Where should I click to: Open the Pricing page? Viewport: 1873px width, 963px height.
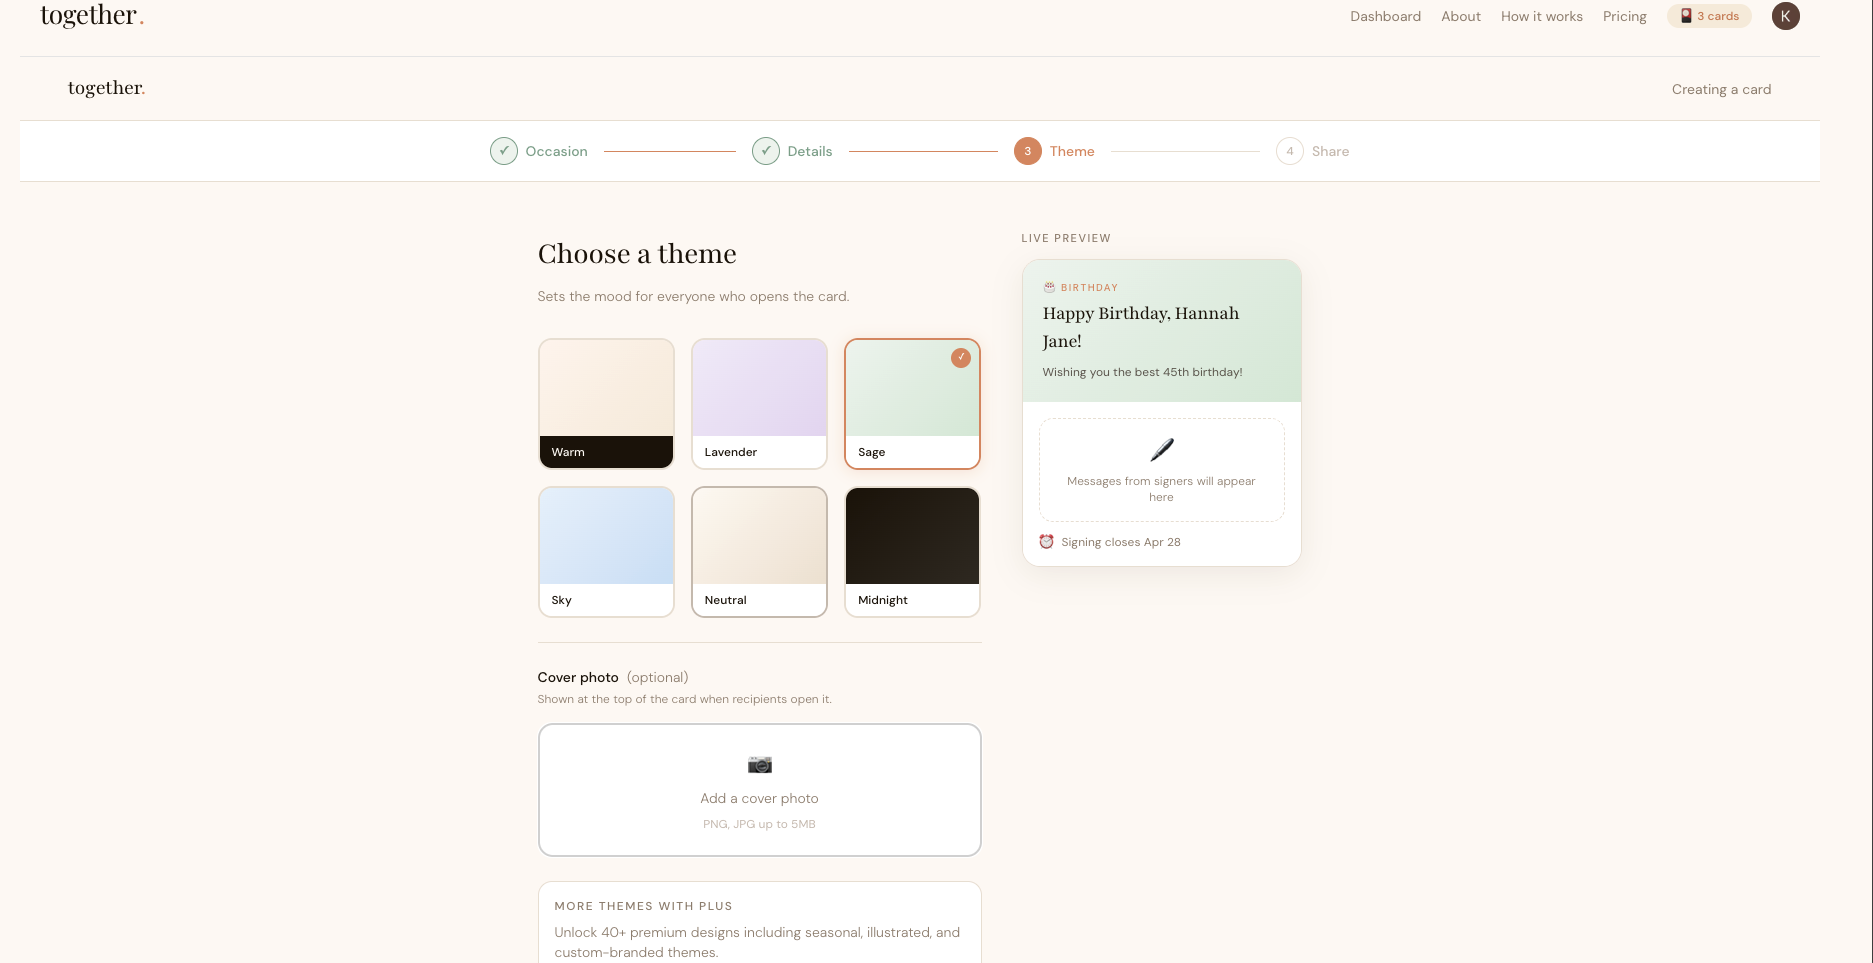point(1624,16)
